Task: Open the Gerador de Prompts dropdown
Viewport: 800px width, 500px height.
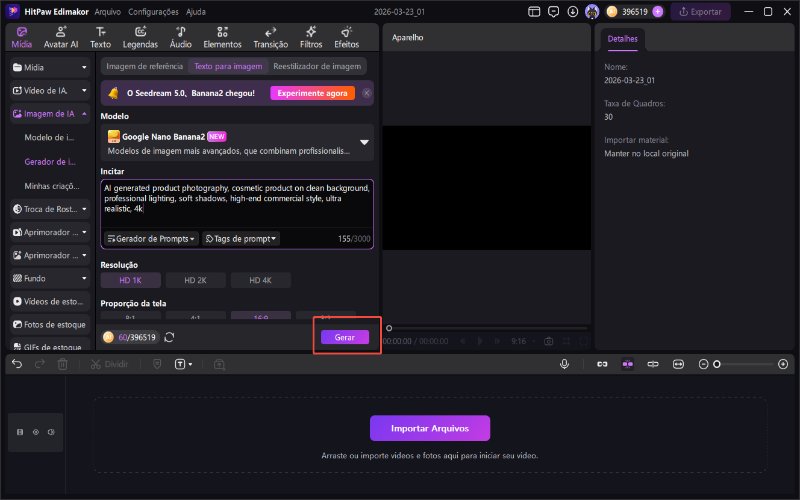Action: click(x=151, y=238)
